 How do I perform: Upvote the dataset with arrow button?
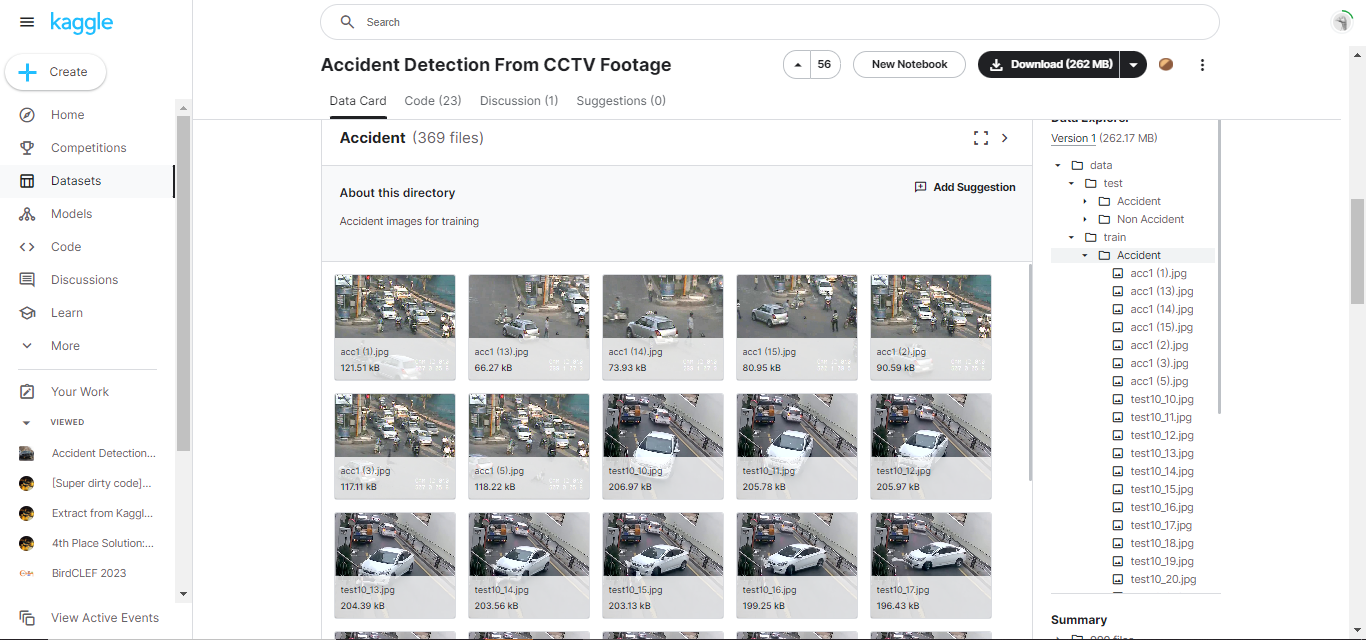(797, 65)
